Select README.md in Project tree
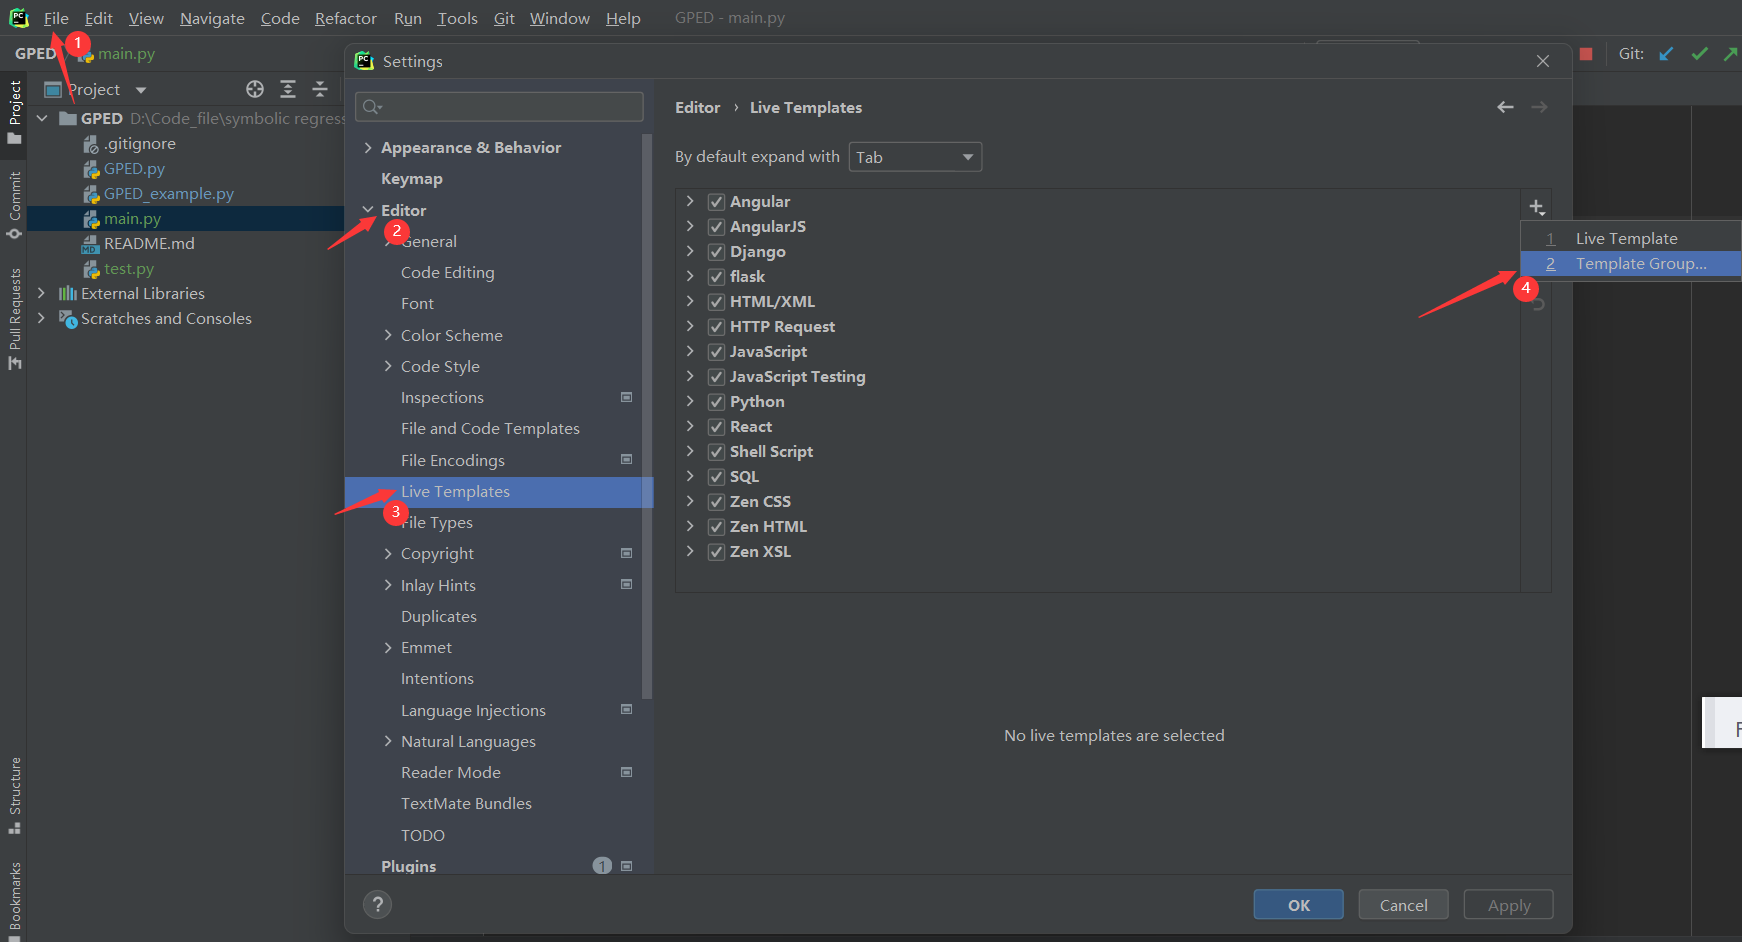 [x=149, y=243]
